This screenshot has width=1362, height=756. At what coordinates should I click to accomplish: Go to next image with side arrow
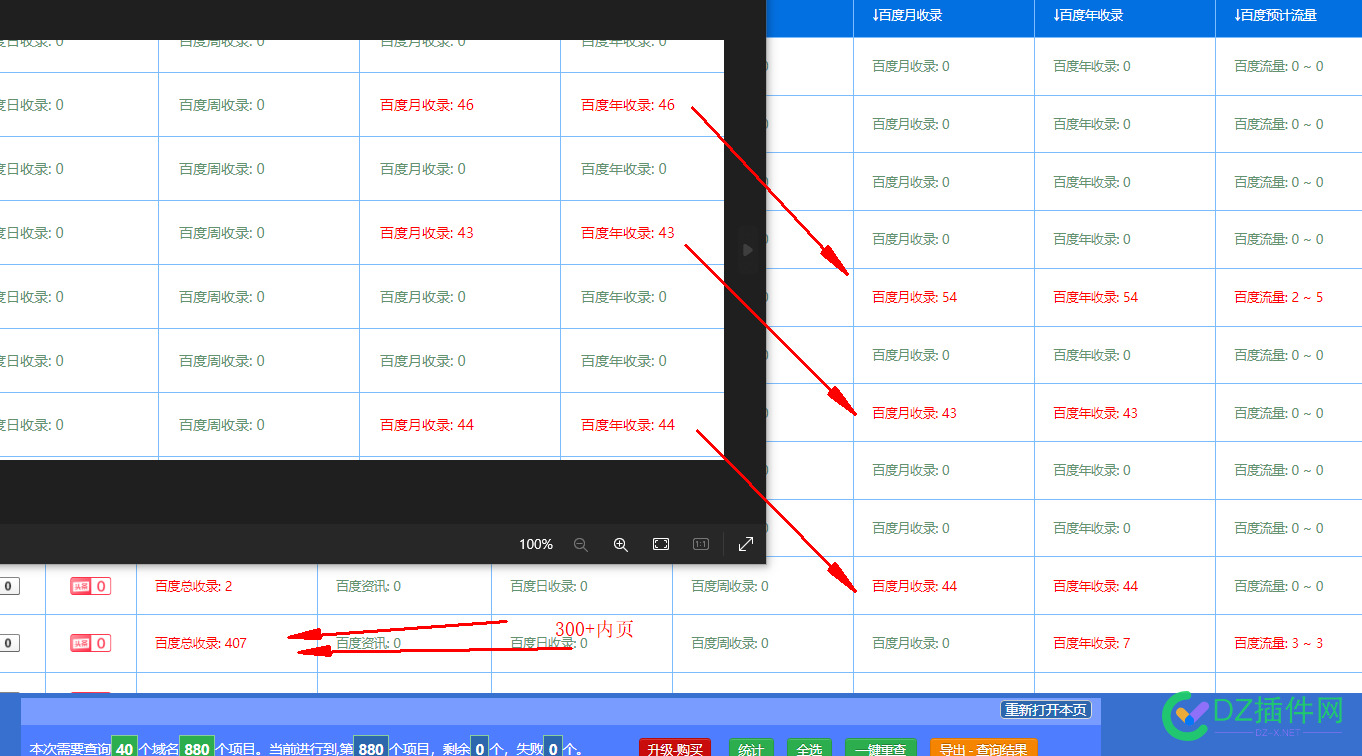pyautogui.click(x=747, y=250)
